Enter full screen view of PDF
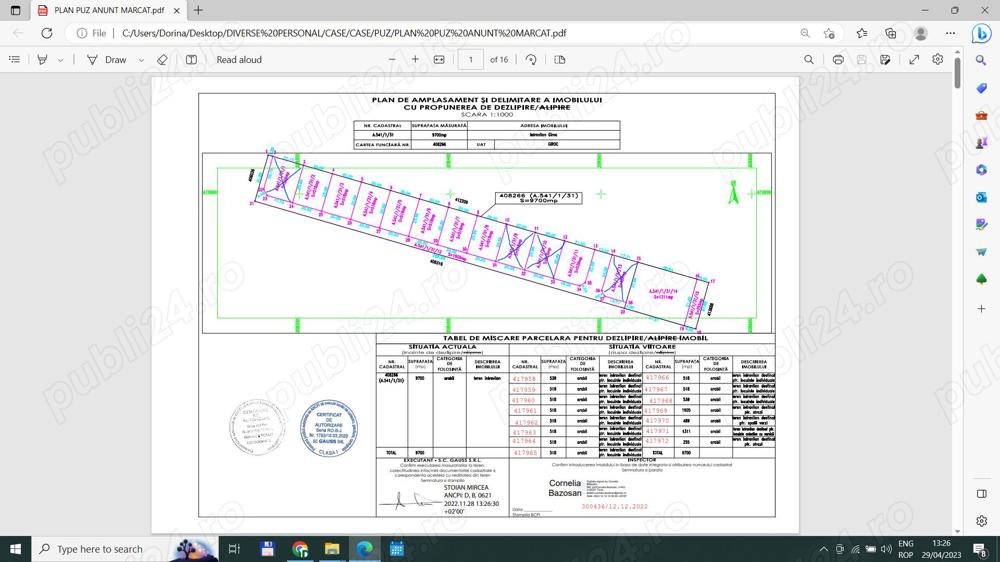Image resolution: width=1000 pixels, height=562 pixels. click(914, 60)
